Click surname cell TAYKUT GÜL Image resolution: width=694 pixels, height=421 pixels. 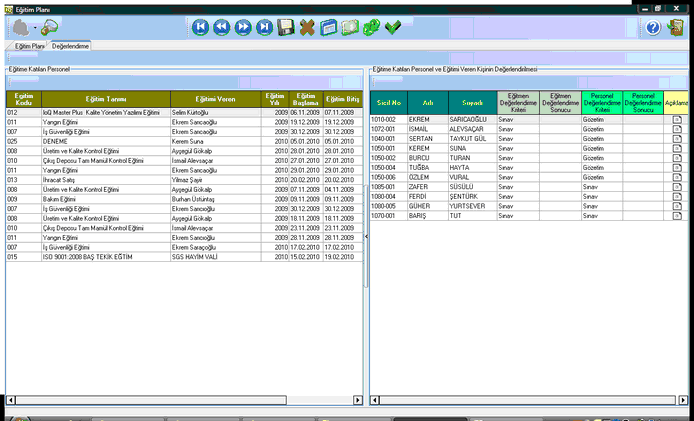[472, 139]
